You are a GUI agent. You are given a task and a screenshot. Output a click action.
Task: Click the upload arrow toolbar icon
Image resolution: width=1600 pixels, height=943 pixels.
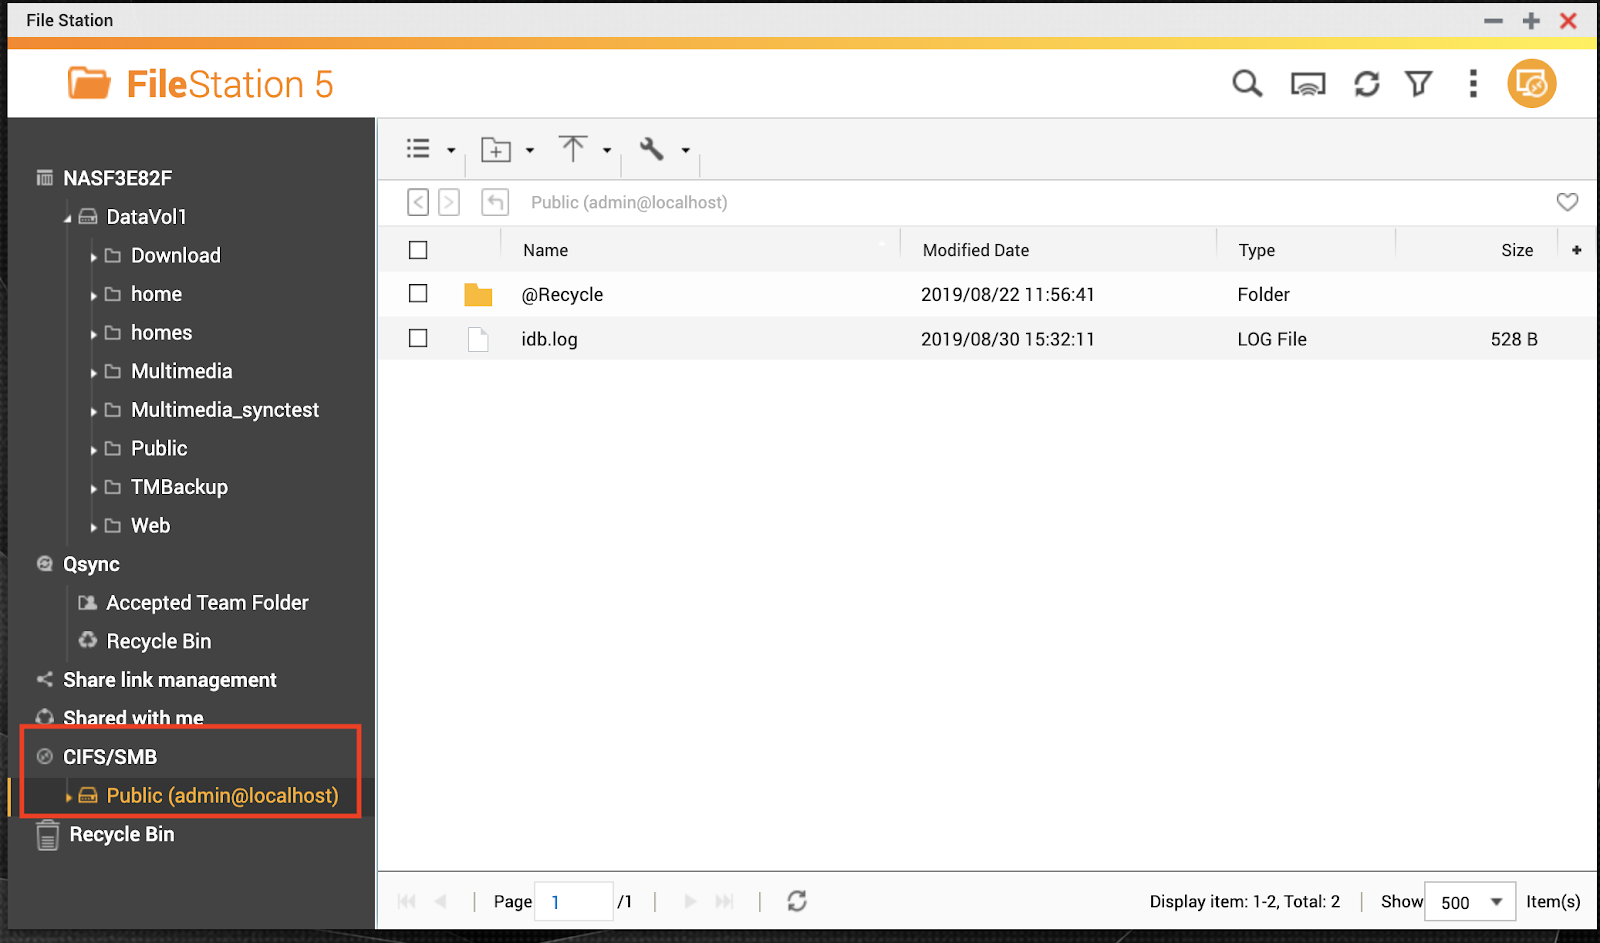pyautogui.click(x=573, y=149)
